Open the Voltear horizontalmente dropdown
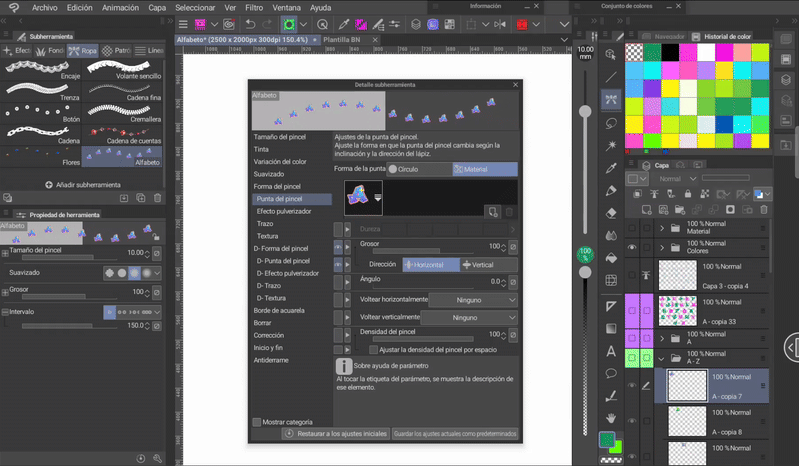The height and width of the screenshot is (466, 799). pyautogui.click(x=471, y=299)
